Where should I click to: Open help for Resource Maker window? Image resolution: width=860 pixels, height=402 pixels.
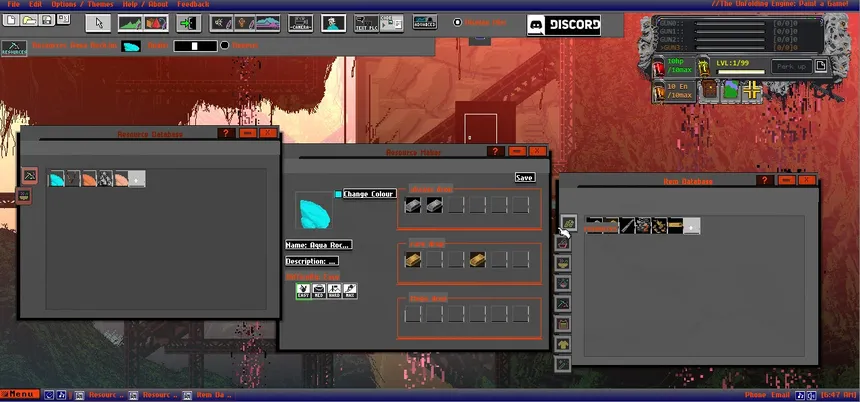[x=495, y=151]
